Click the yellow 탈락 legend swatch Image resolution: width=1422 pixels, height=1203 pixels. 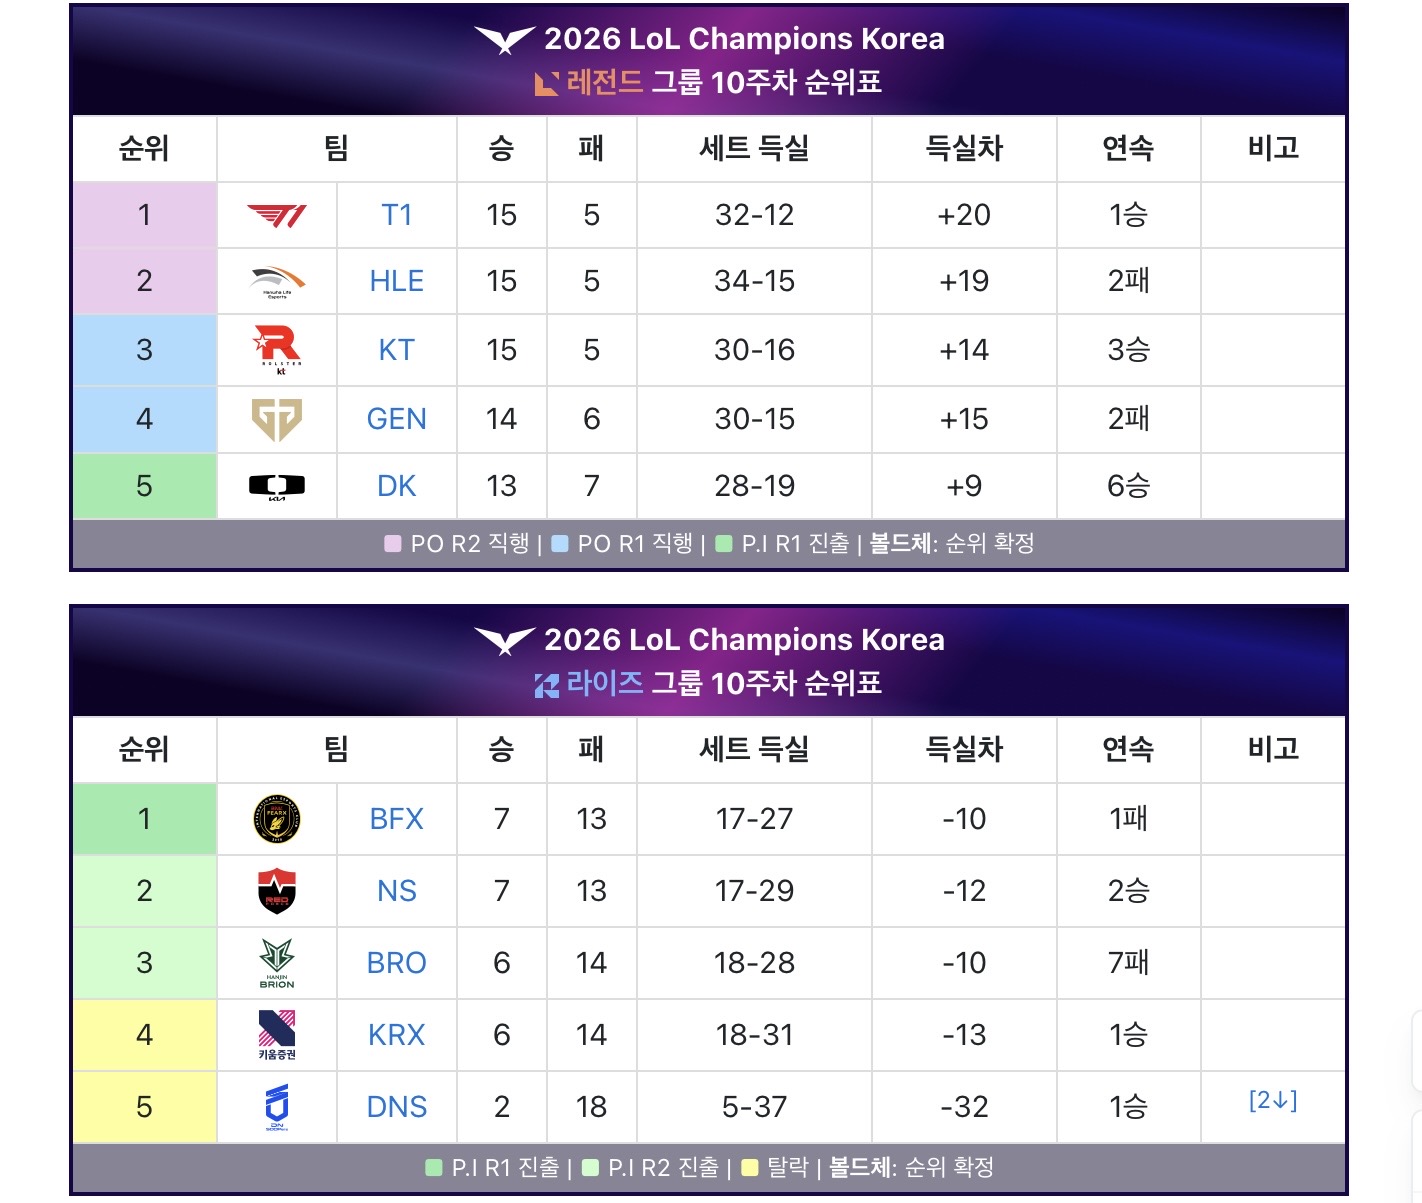tap(750, 1168)
